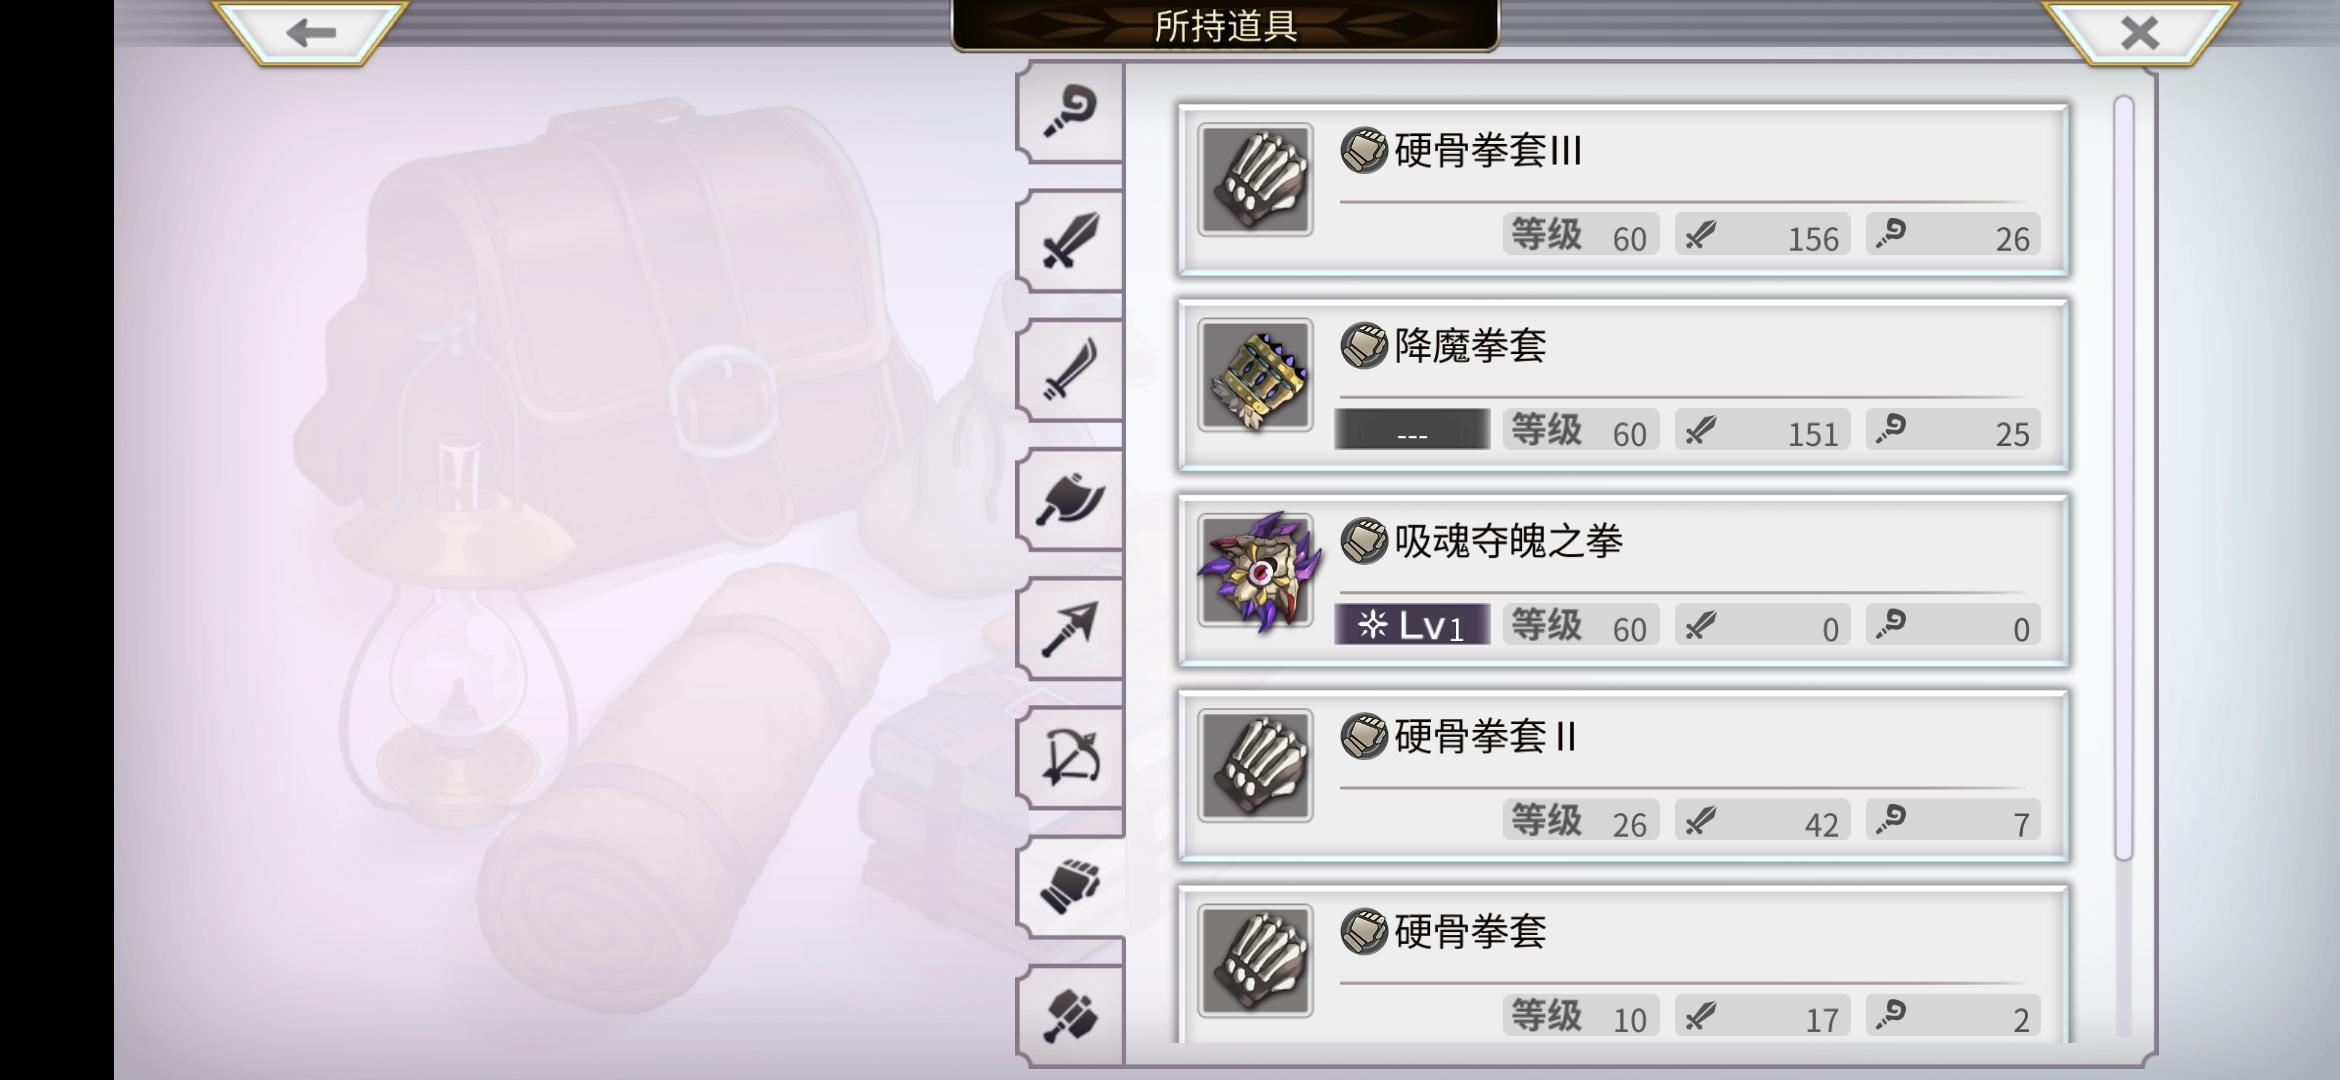Select the 吸魂夺魄之拳 weapon thumbnail

(x=1257, y=571)
